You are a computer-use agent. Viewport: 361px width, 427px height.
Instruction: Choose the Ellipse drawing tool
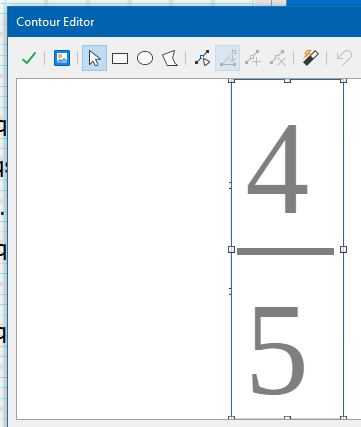click(x=145, y=58)
